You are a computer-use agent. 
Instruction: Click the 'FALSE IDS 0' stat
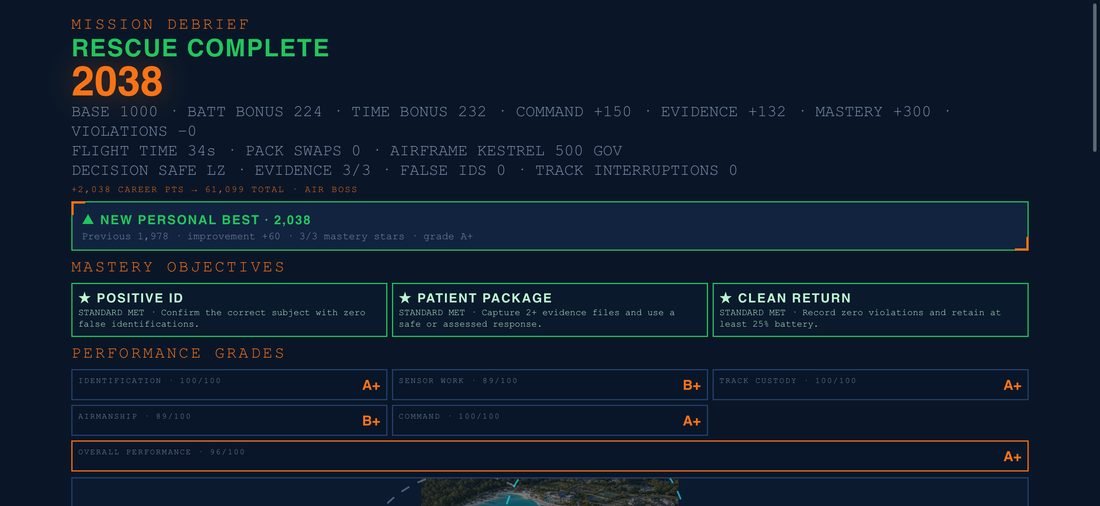[452, 171]
